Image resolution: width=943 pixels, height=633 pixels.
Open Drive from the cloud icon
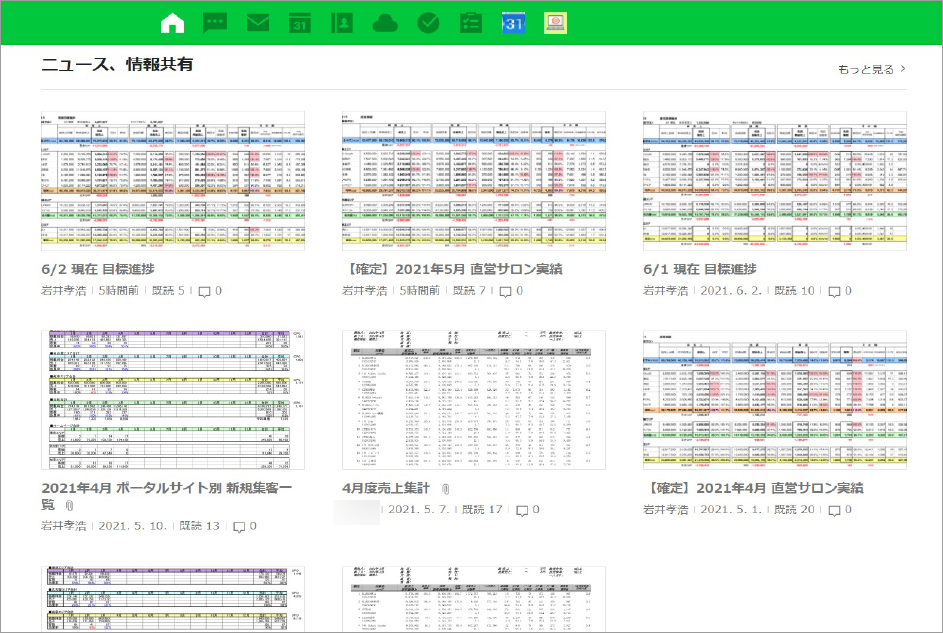click(x=385, y=23)
